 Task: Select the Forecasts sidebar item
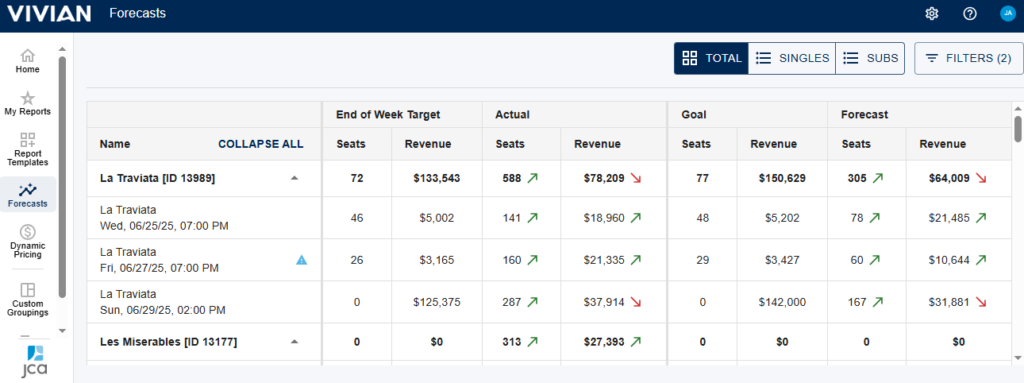[x=27, y=195]
